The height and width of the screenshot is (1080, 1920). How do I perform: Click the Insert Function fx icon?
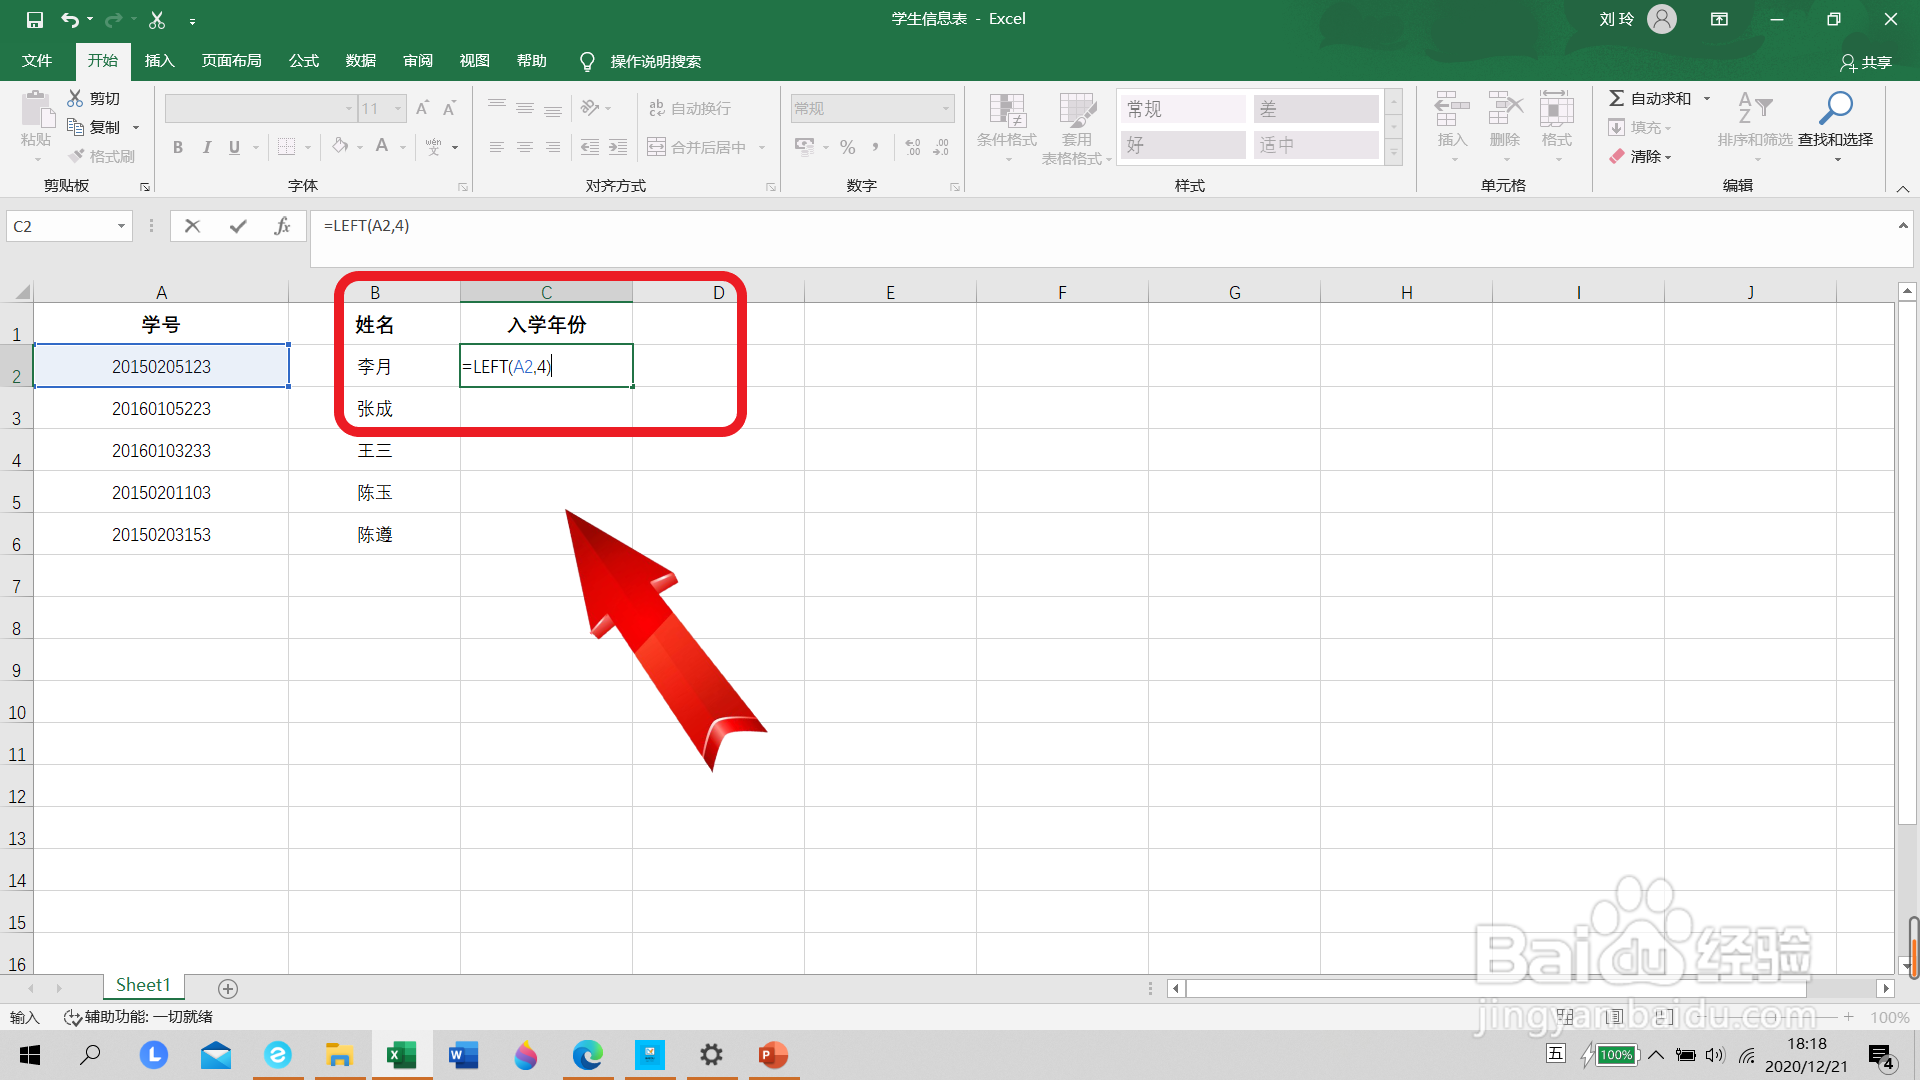tap(282, 226)
